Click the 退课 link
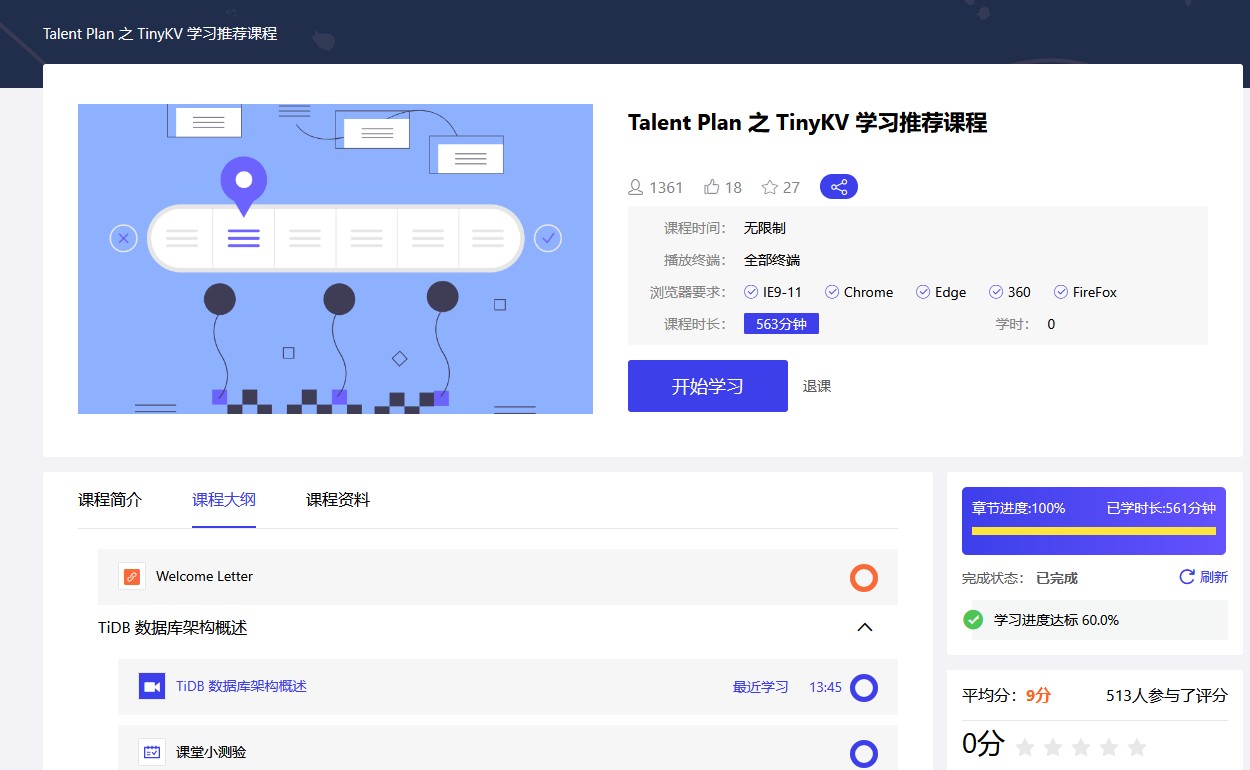The image size is (1250, 770). point(817,386)
